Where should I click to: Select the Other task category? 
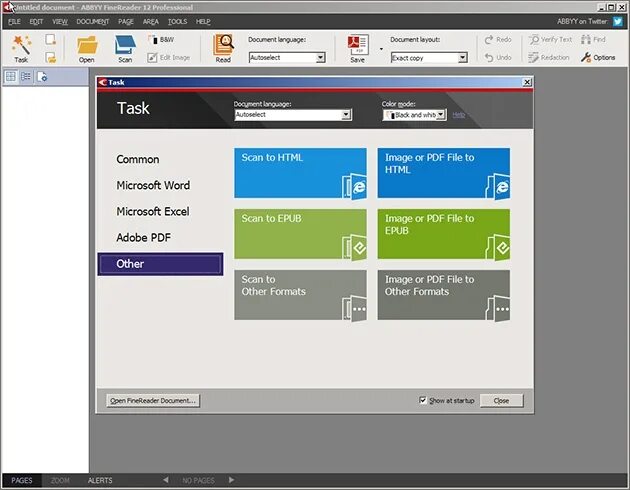point(160,264)
